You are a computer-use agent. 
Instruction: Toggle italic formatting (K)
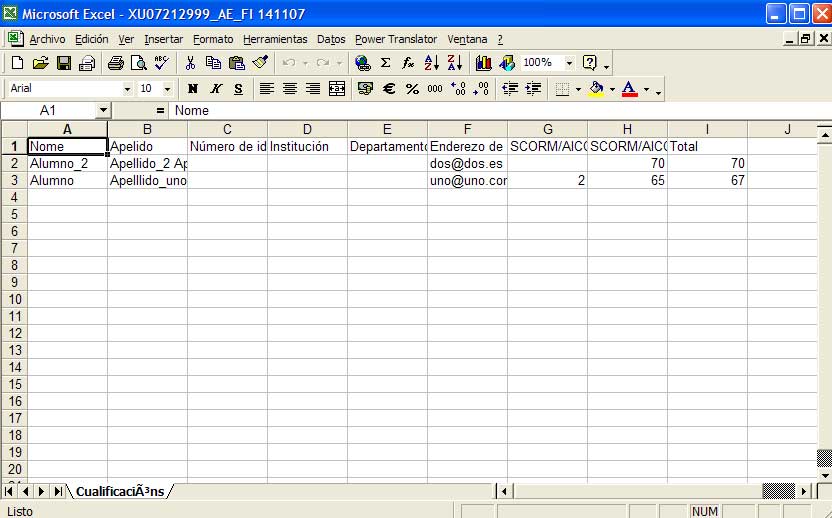(215, 89)
